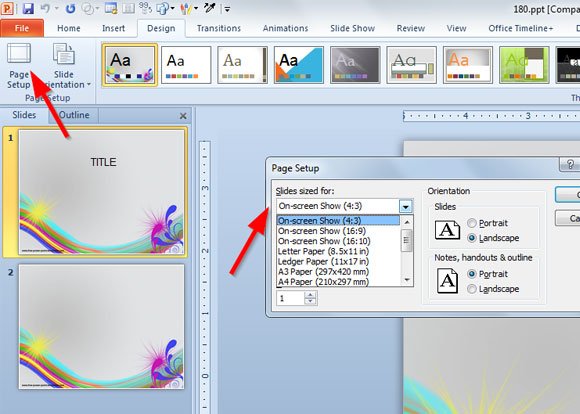Apply the blue and orange triangle theme
Image resolution: width=580 pixels, height=414 pixels.
click(x=299, y=65)
